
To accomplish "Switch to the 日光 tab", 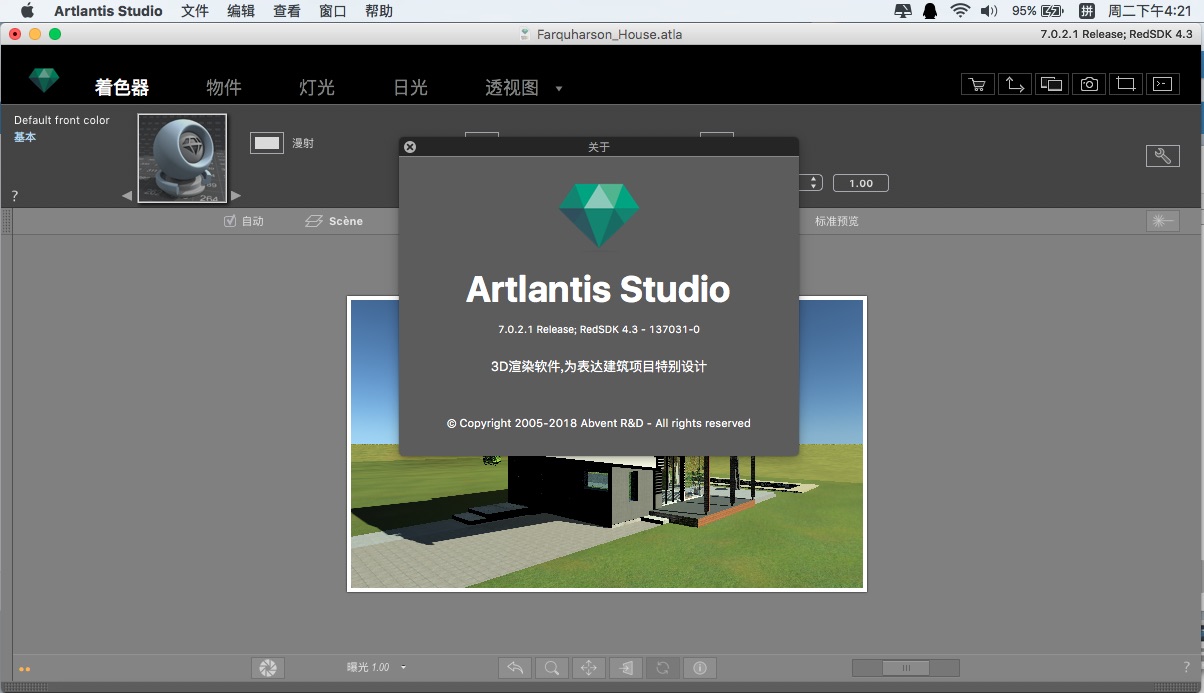I will (411, 88).
